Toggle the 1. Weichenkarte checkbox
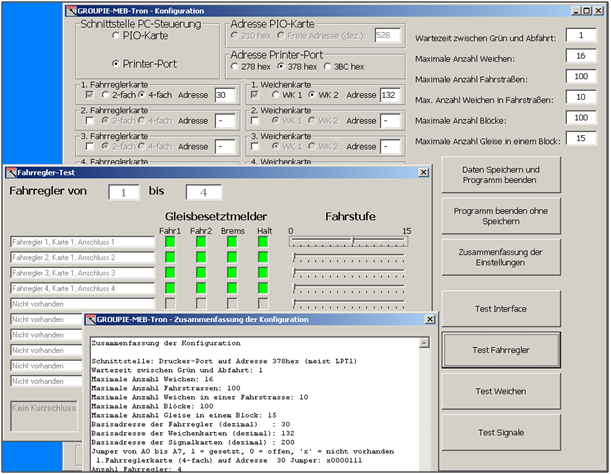 [255, 95]
